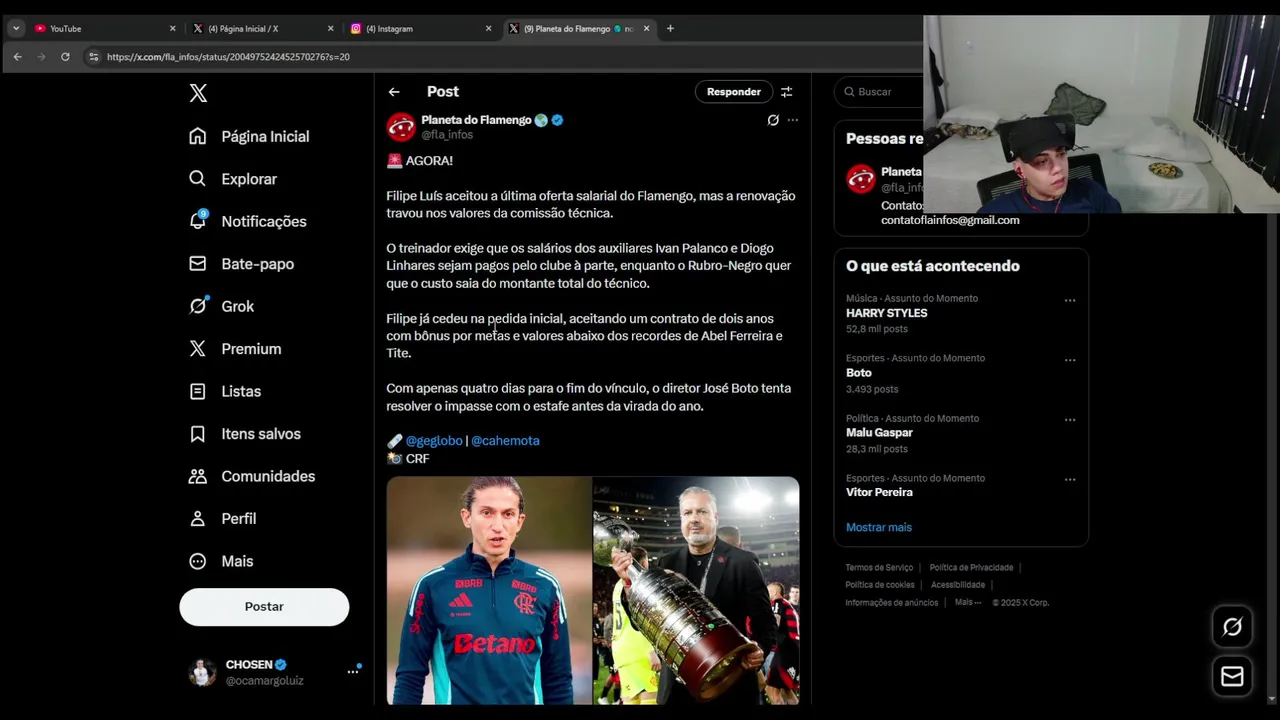Close the YouTube tab
Viewport: 1280px width, 720px height.
pos(172,29)
